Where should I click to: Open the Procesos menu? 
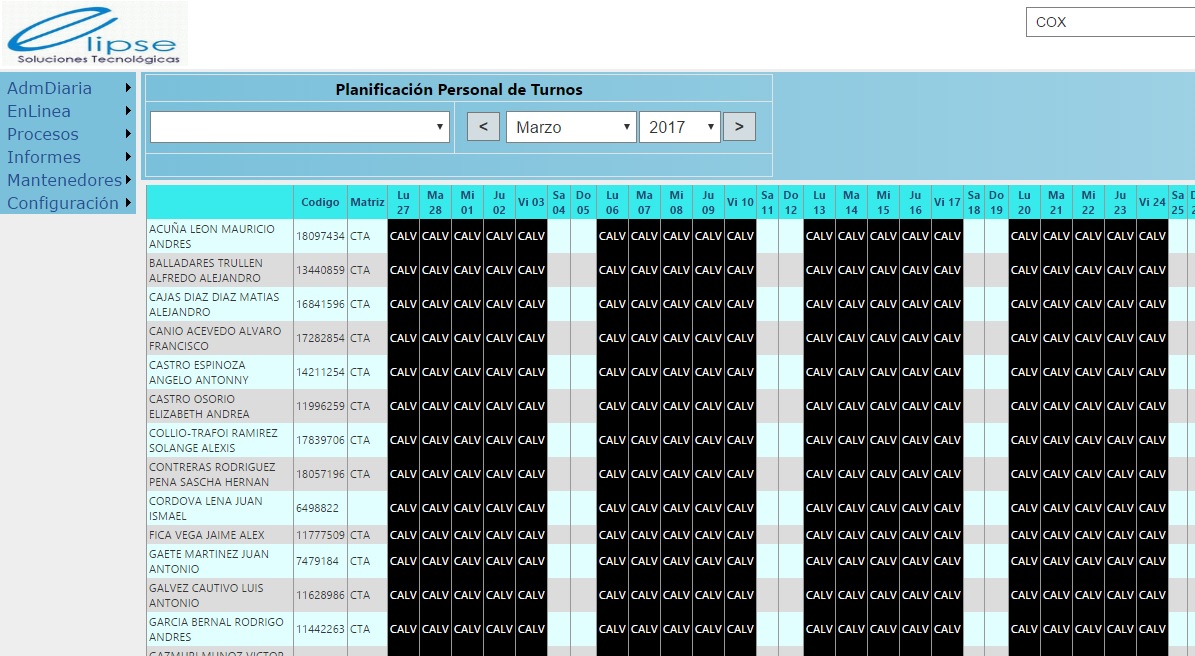point(43,134)
